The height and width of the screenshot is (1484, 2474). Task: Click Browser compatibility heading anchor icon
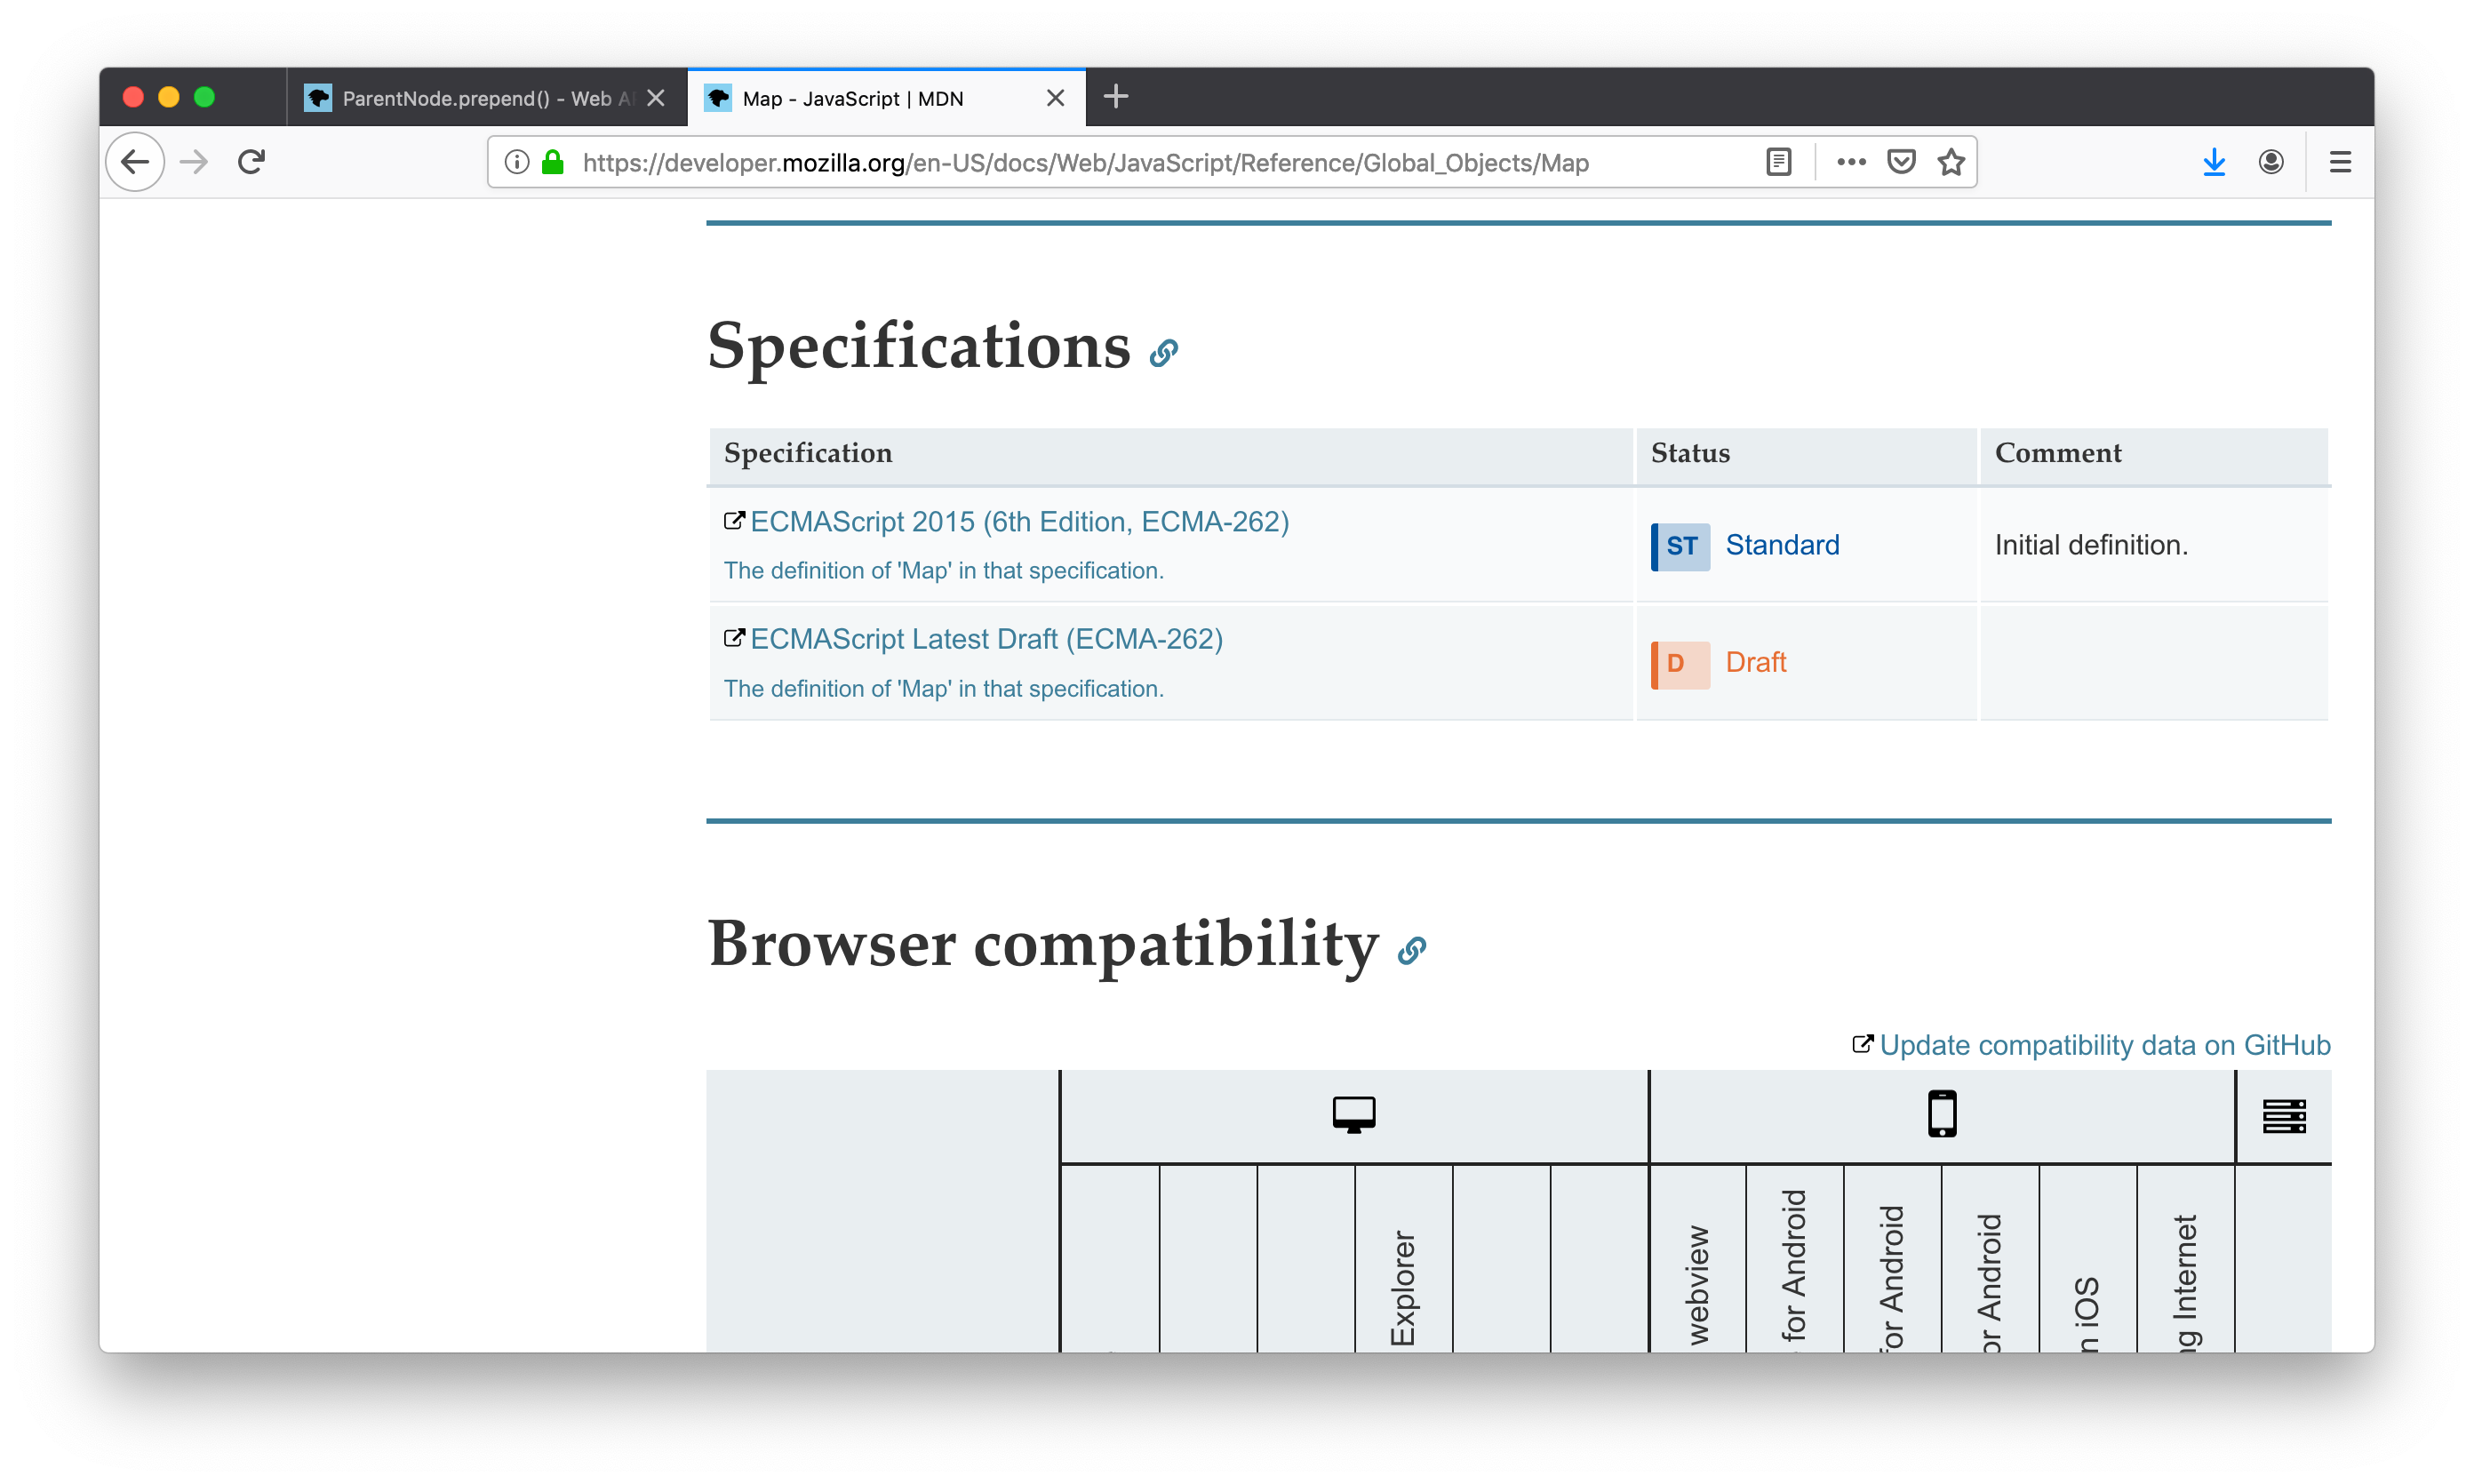point(1411,950)
